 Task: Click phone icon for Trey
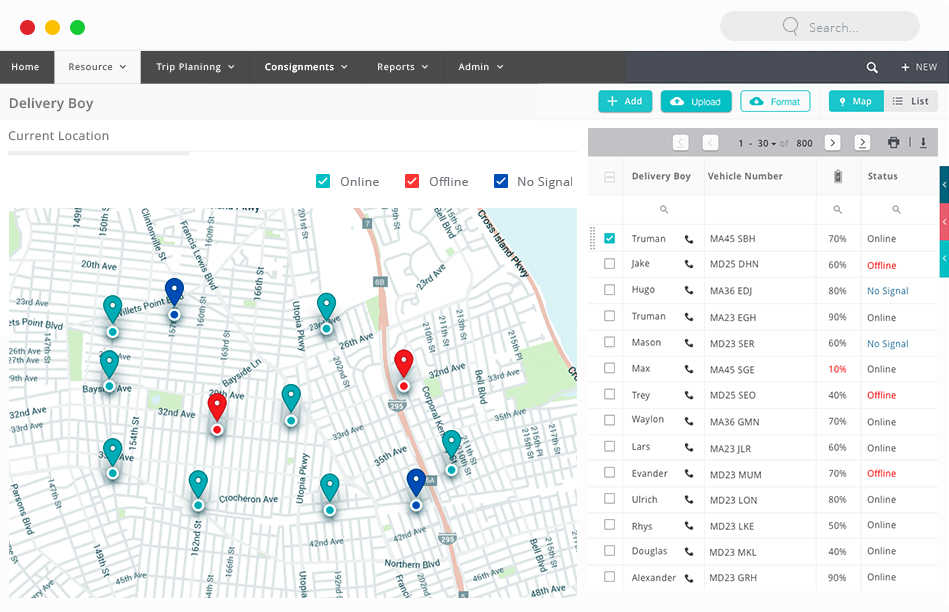coord(689,395)
